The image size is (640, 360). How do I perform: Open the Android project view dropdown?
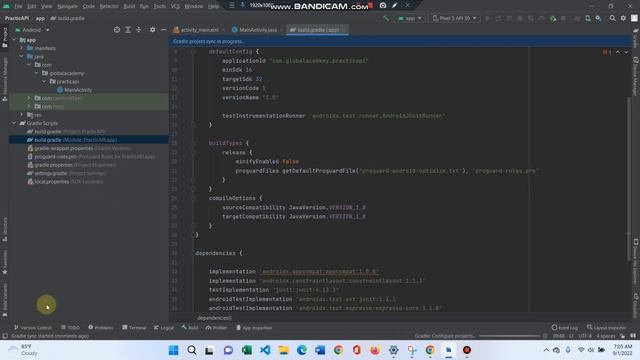click(x=32, y=30)
